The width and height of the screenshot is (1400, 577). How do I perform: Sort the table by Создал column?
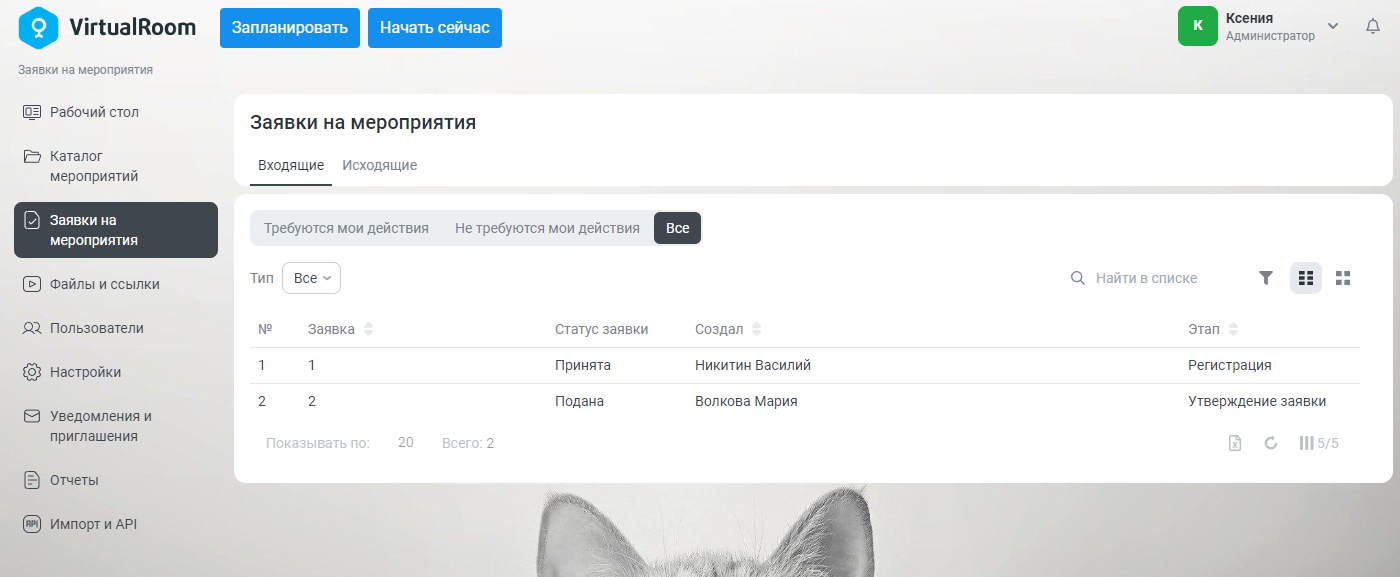(x=756, y=329)
